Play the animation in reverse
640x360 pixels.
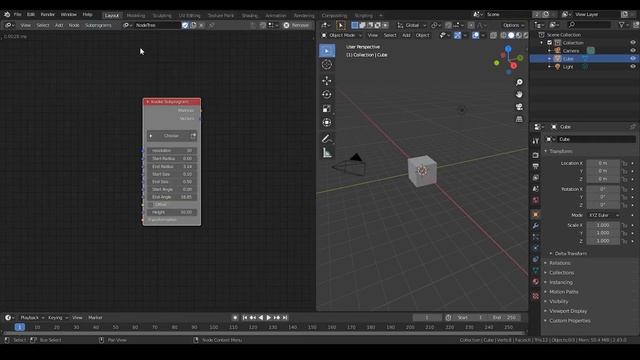(261, 318)
